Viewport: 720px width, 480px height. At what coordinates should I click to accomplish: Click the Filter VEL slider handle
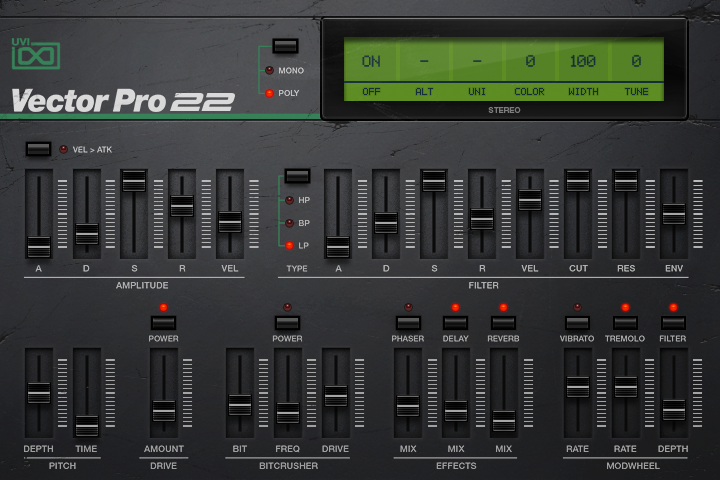530,200
